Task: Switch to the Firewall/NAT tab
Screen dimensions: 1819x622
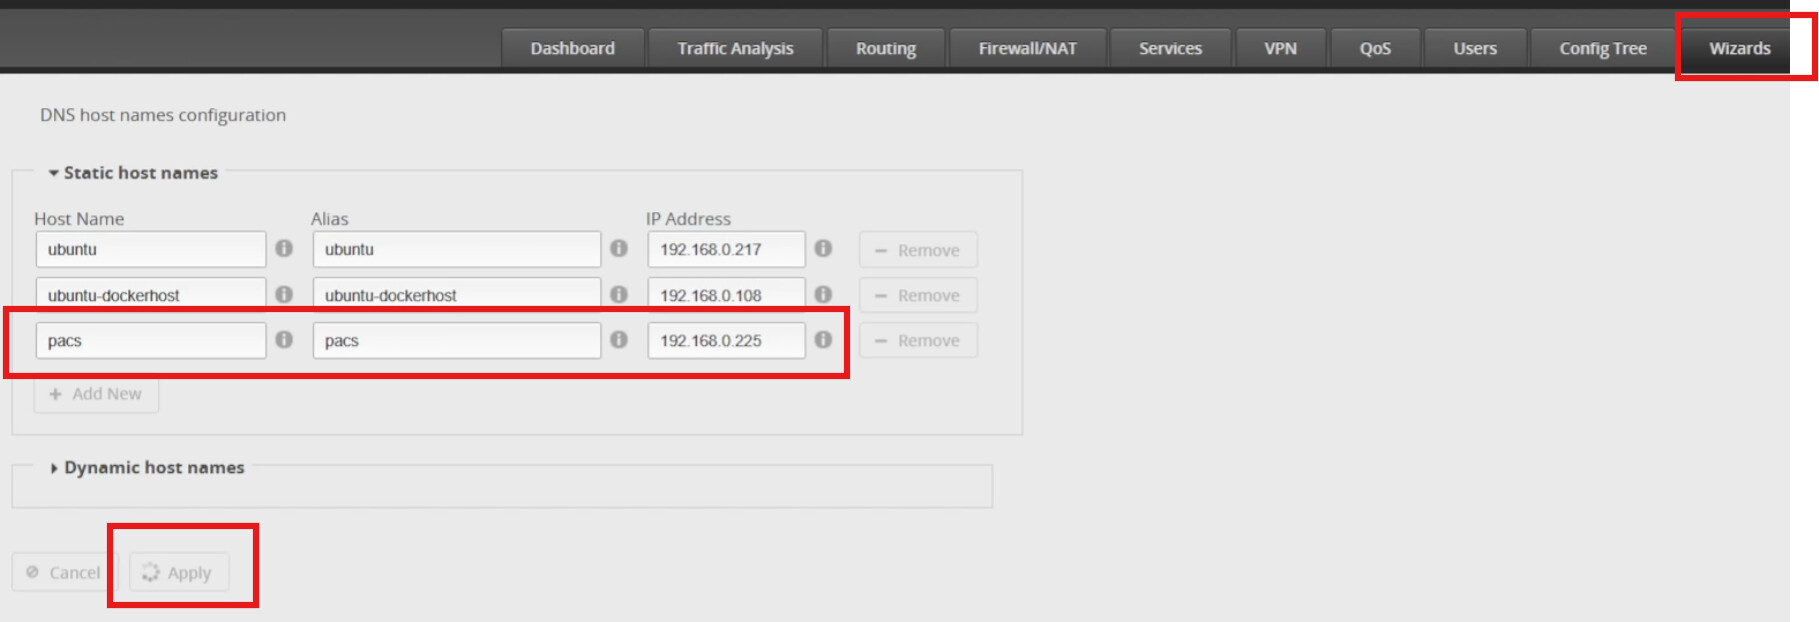Action: (x=1027, y=48)
